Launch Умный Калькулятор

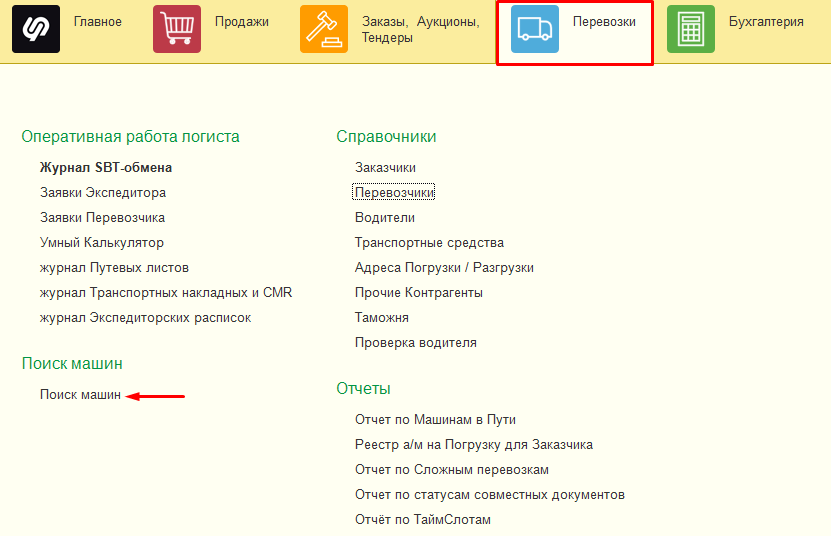click(102, 242)
